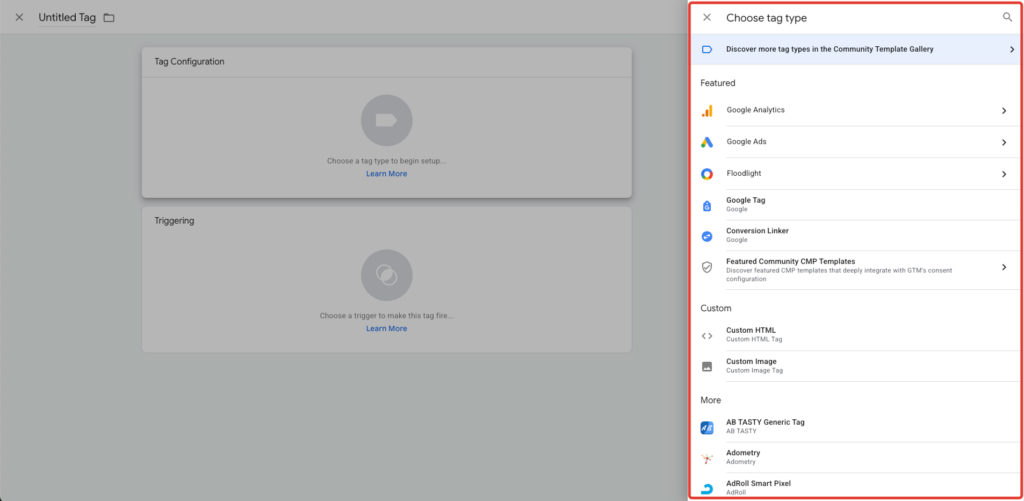This screenshot has width=1024, height=501.
Task: Click the Google Analytics bar chart icon
Action: [707, 111]
